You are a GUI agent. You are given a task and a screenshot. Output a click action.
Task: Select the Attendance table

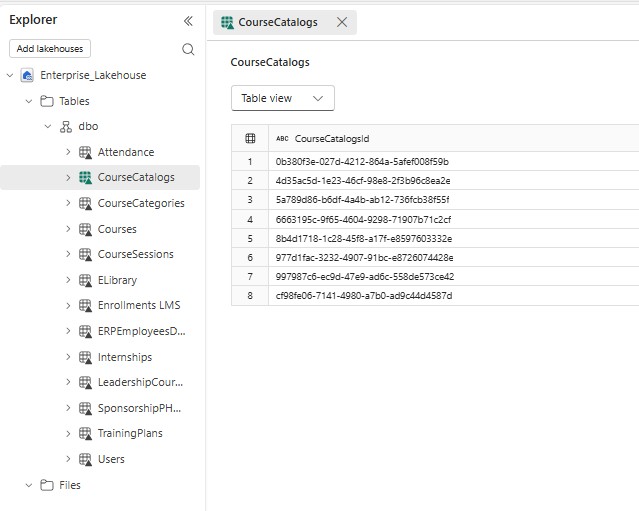[x=126, y=152]
